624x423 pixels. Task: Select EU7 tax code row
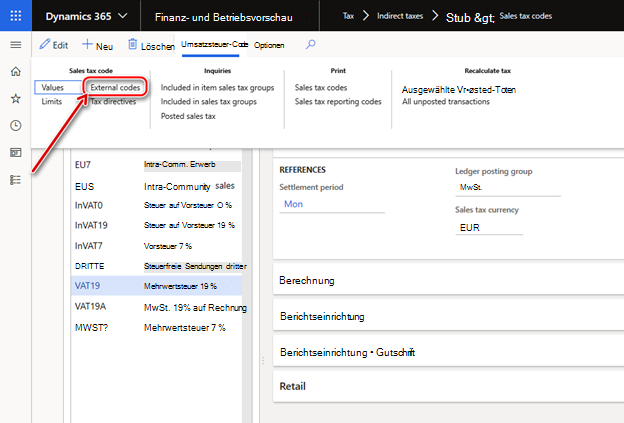pyautogui.click(x=157, y=165)
